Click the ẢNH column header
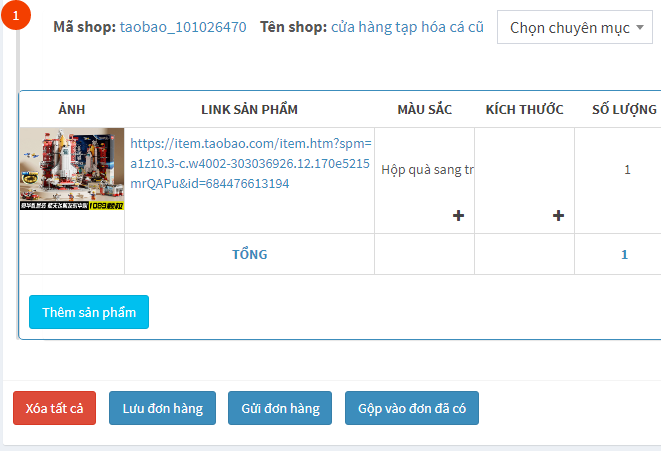Image resolution: width=661 pixels, height=451 pixels. pyautogui.click(x=72, y=109)
